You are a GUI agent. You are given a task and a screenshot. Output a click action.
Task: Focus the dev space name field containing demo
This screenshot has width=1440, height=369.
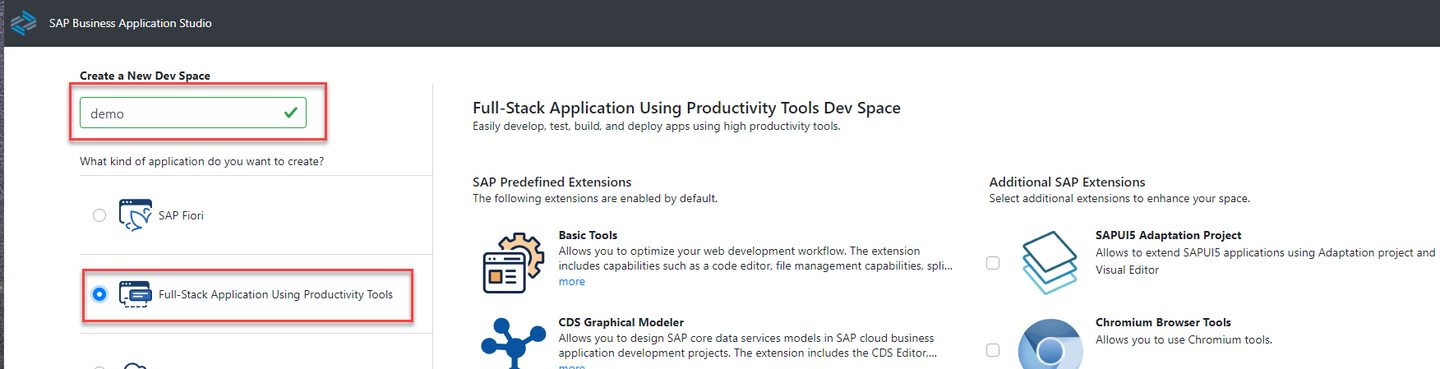pos(193,113)
